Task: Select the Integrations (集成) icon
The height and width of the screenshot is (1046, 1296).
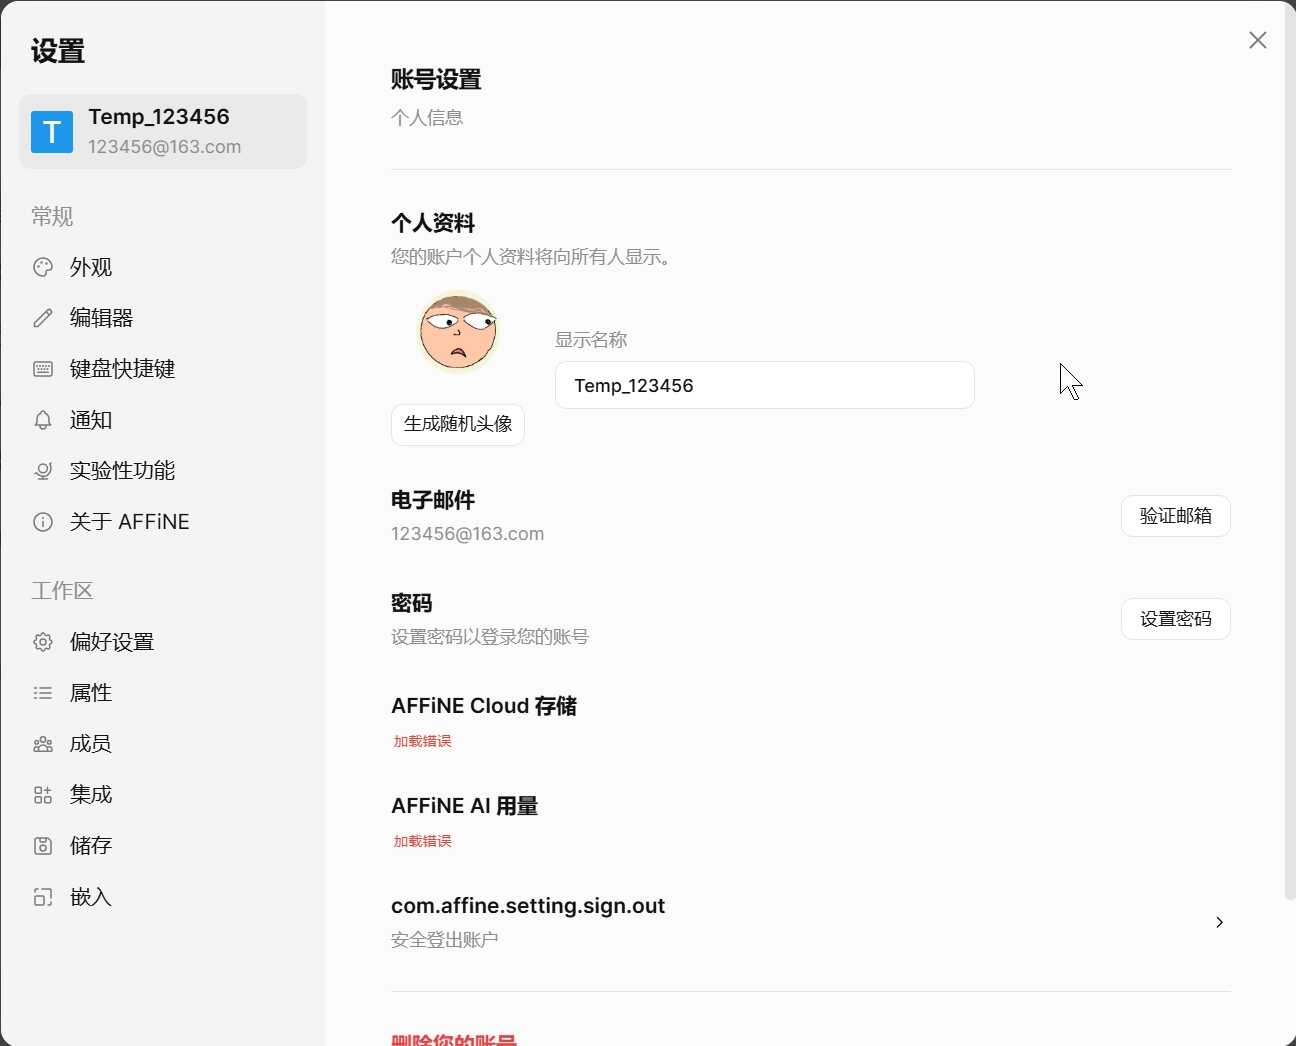Action: point(42,794)
